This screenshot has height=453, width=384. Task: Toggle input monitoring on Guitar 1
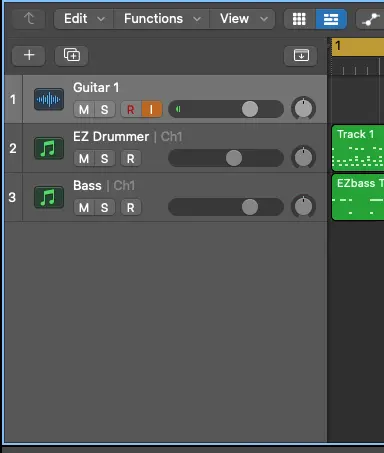152,109
